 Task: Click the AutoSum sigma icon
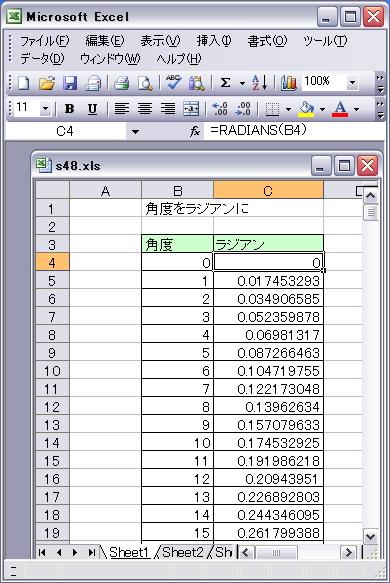tap(225, 83)
